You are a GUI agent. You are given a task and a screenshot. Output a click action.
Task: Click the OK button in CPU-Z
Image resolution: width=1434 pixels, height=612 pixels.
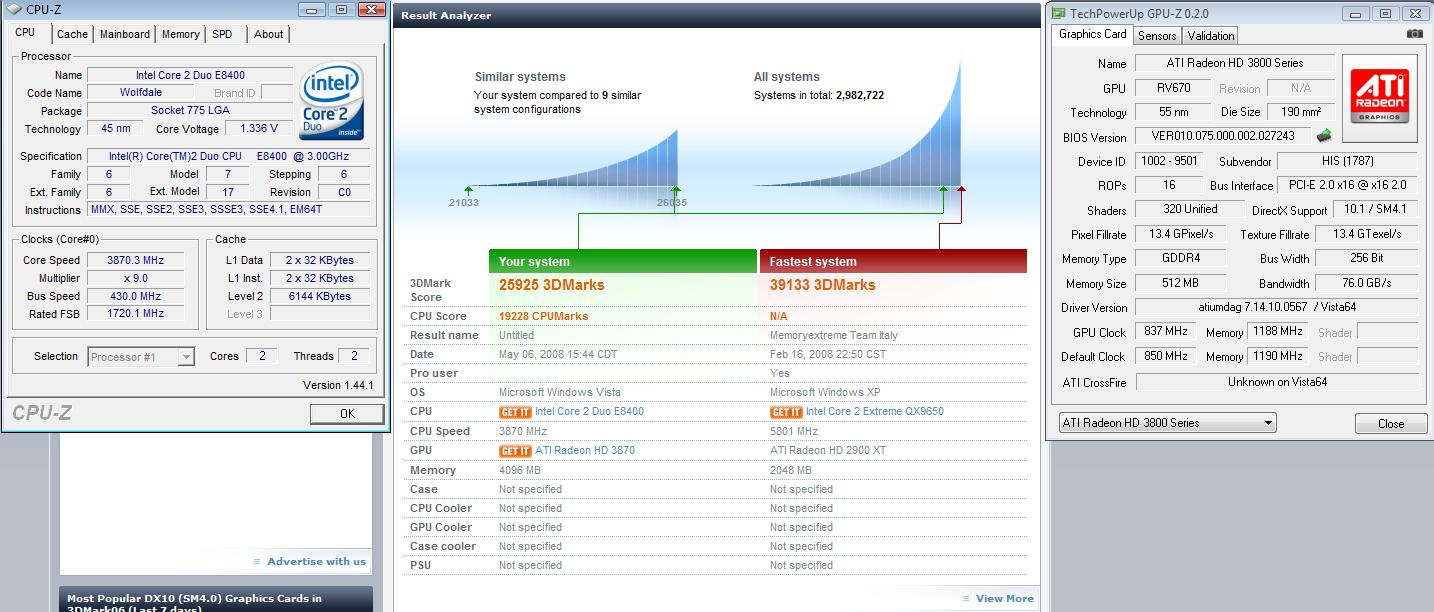[347, 413]
